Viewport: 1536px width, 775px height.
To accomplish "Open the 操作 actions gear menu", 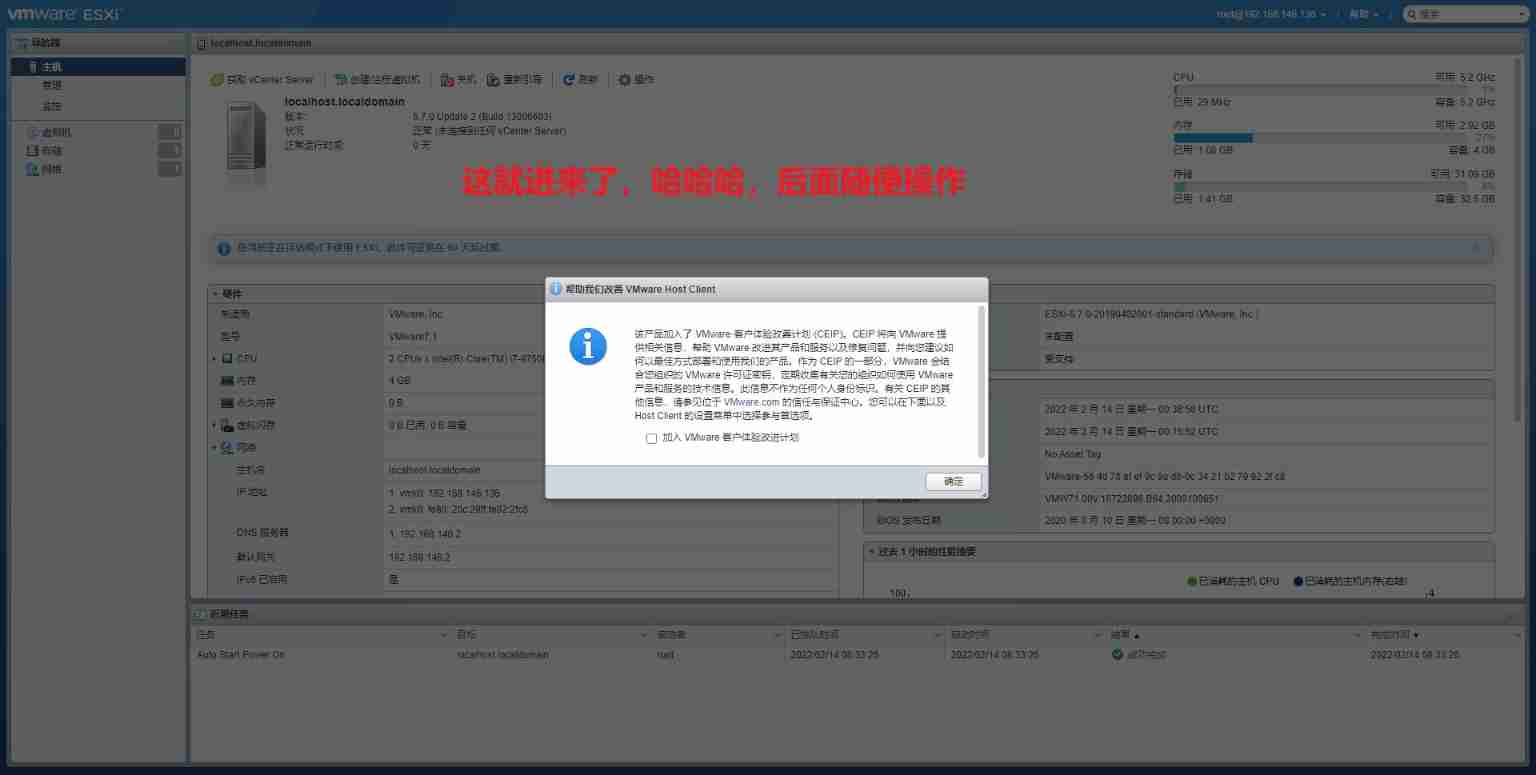I will coord(636,79).
